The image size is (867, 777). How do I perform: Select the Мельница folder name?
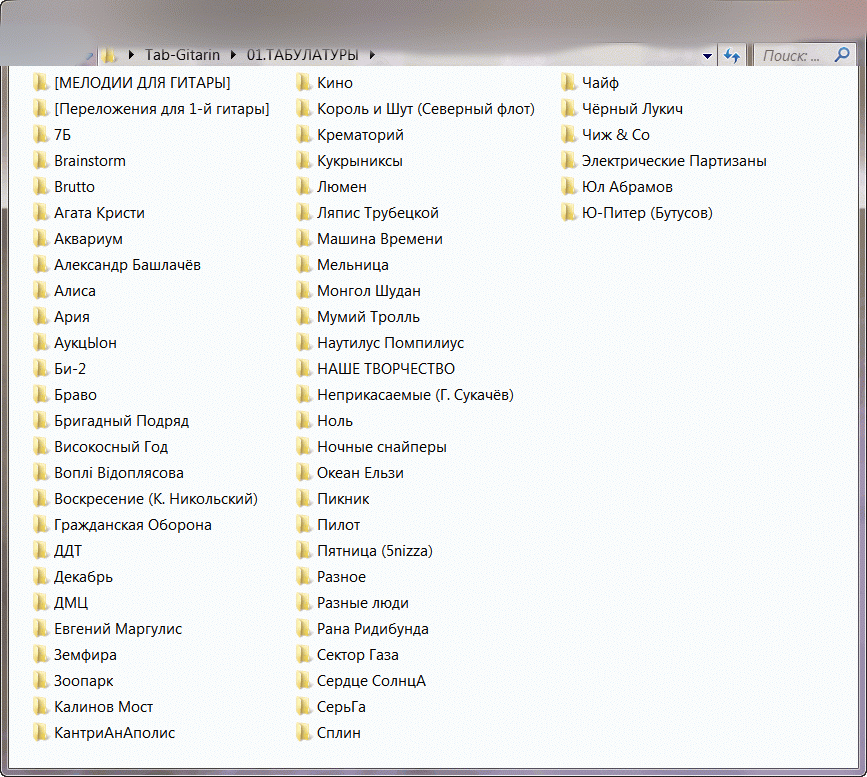pos(353,265)
